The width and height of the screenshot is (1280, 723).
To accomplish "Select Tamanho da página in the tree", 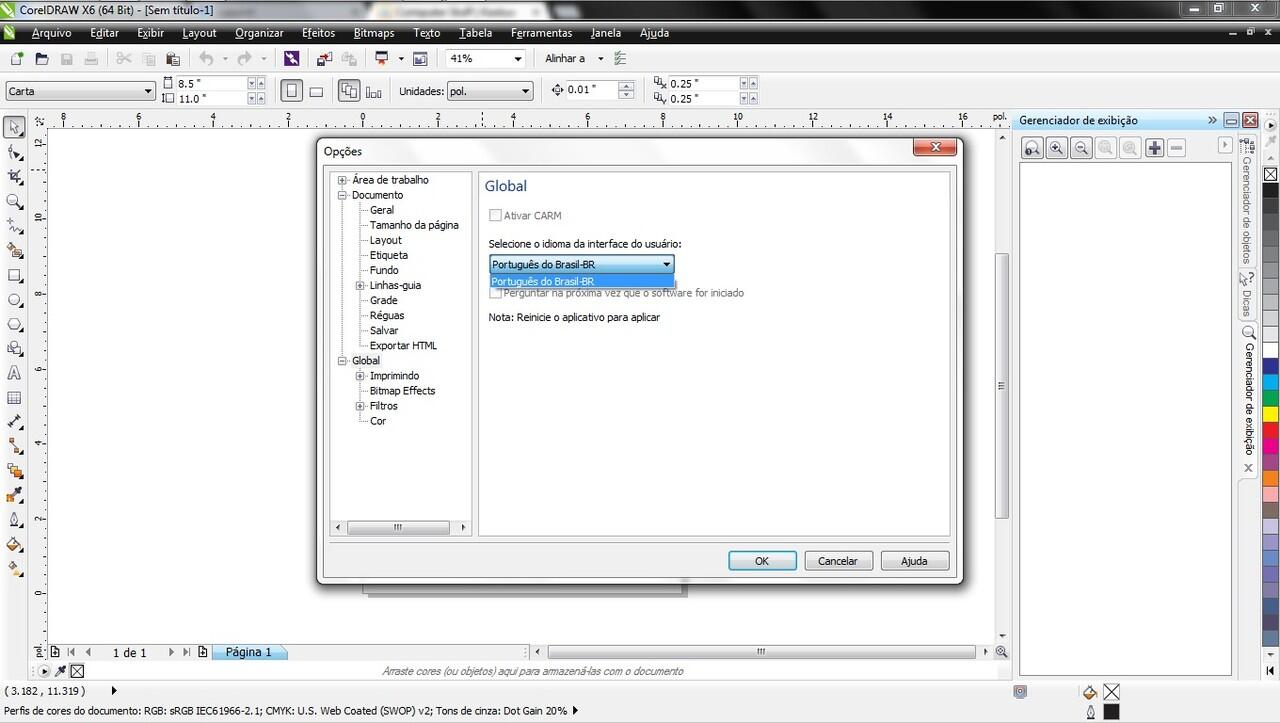I will pyautogui.click(x=414, y=225).
